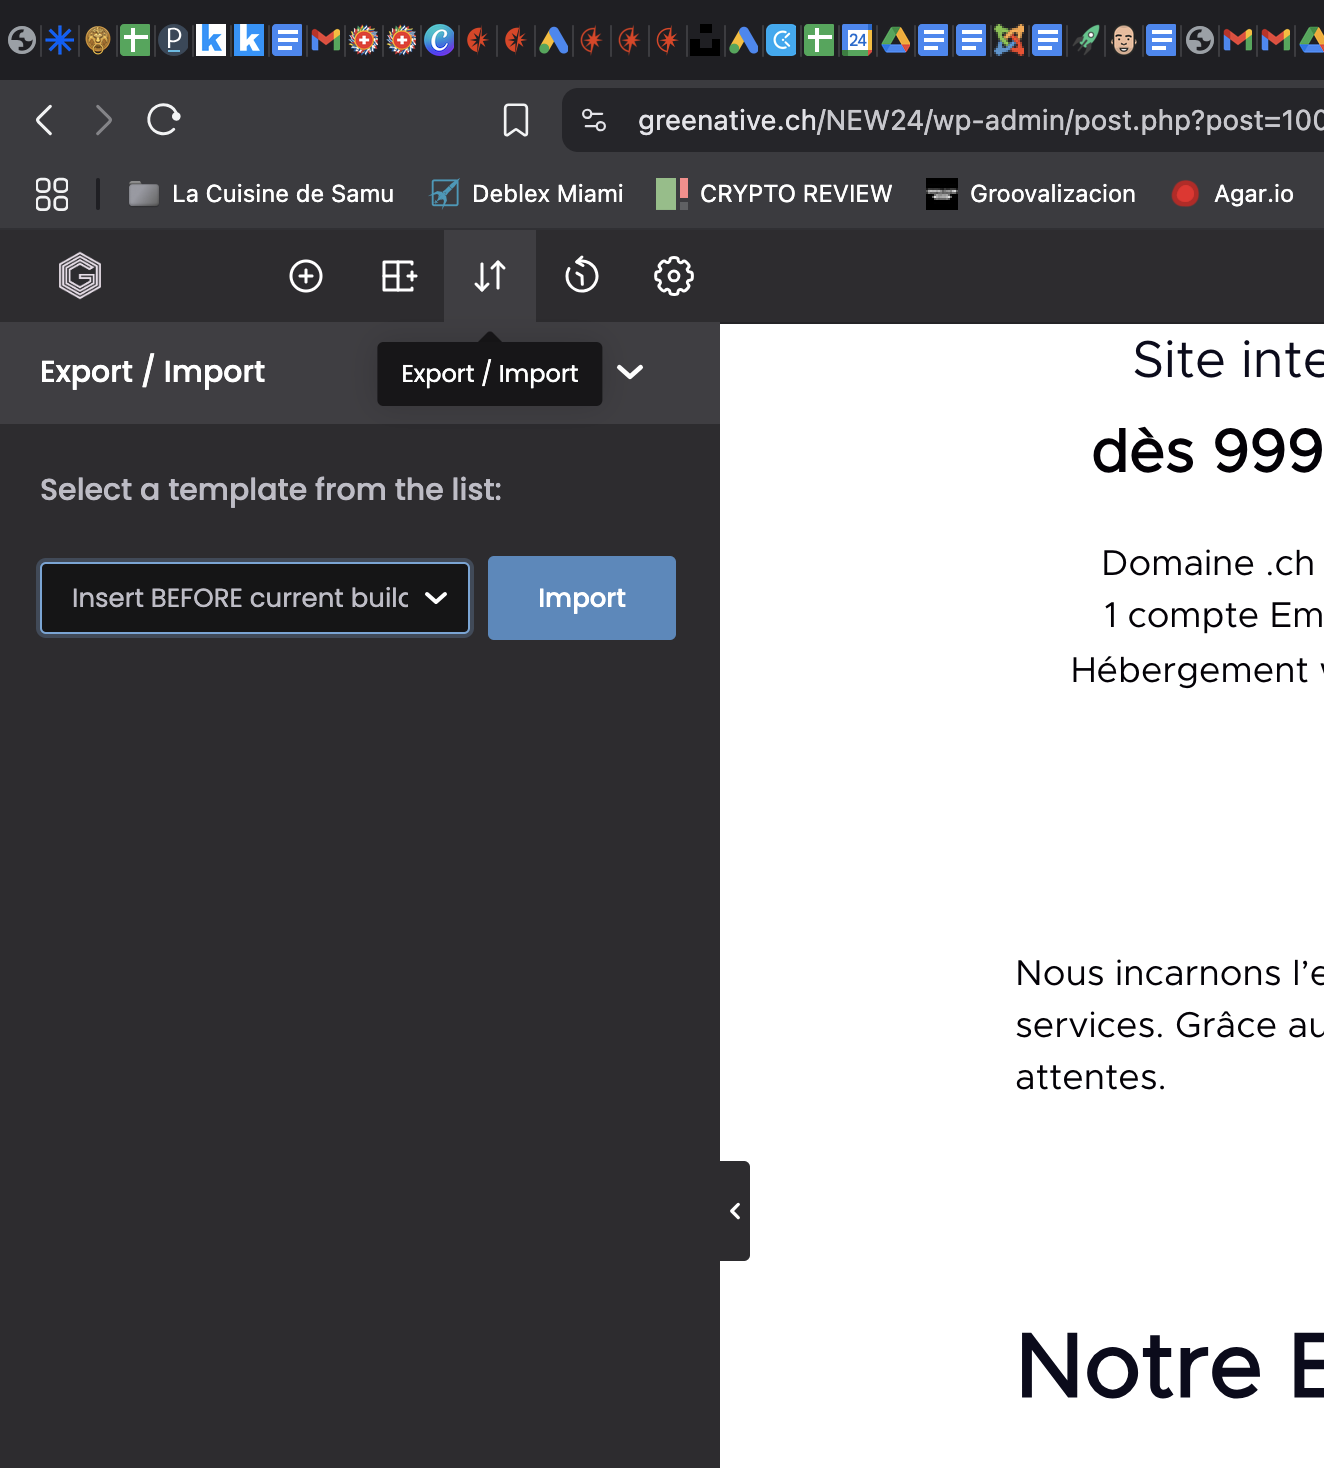Click the 'Site inte' heading on page
Image resolution: width=1324 pixels, height=1468 pixels.
click(1228, 360)
